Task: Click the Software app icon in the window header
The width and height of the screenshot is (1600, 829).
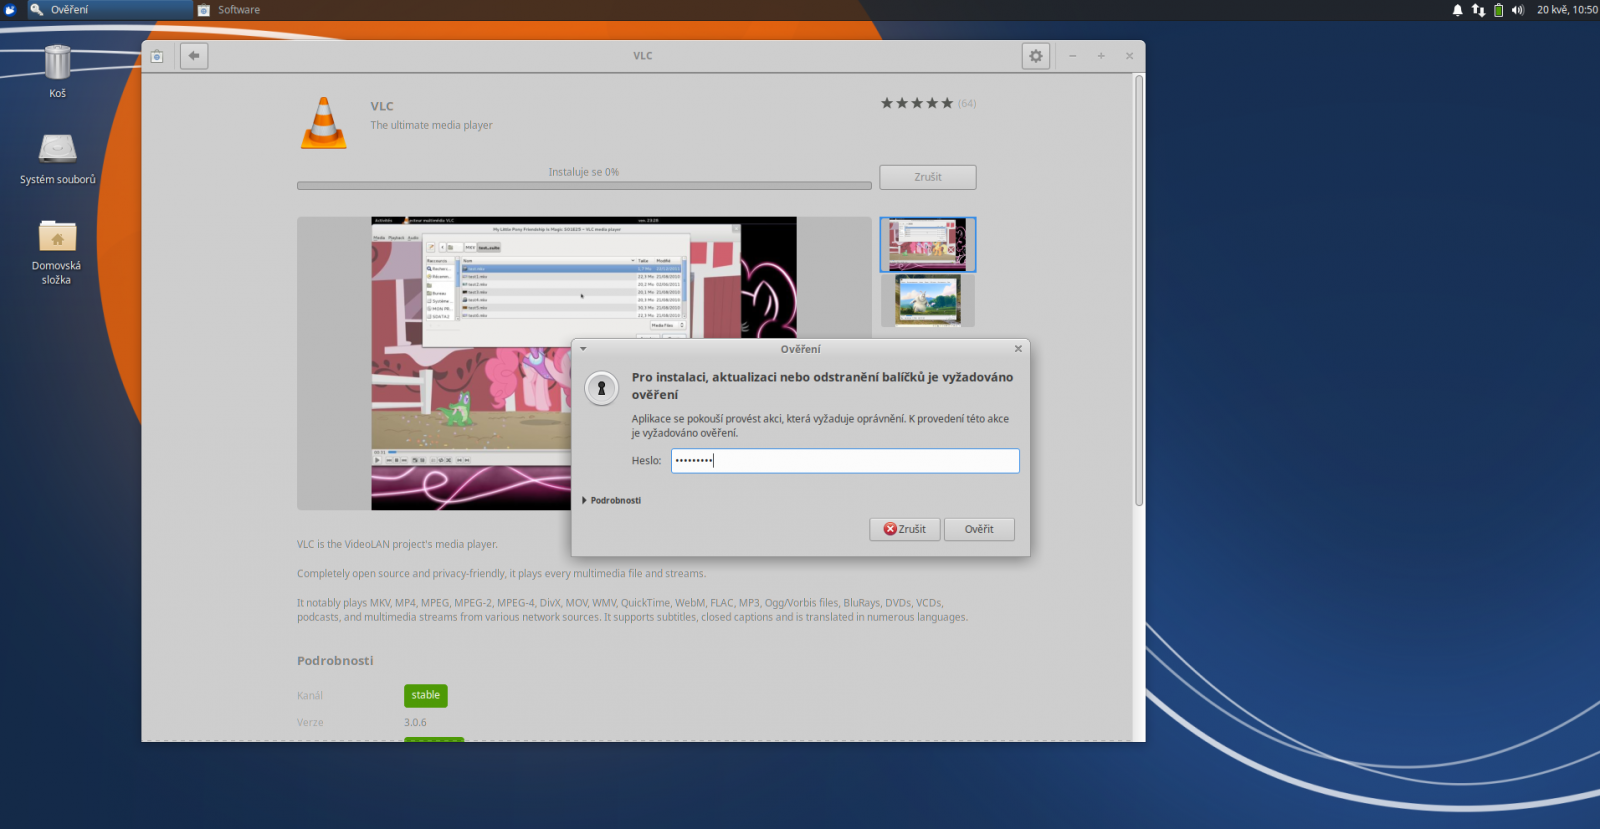Action: 157,56
